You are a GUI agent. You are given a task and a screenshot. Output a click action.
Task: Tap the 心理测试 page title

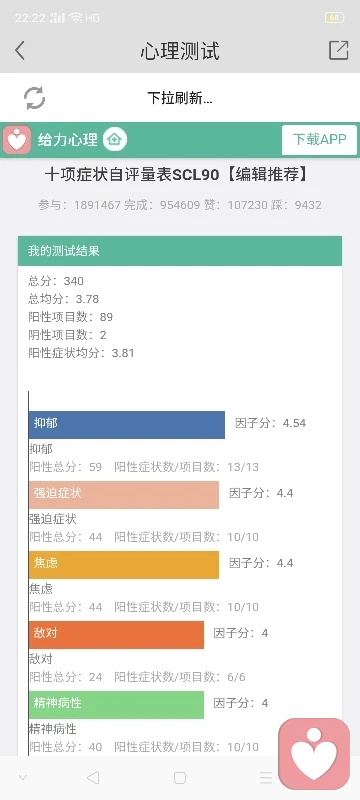[180, 51]
